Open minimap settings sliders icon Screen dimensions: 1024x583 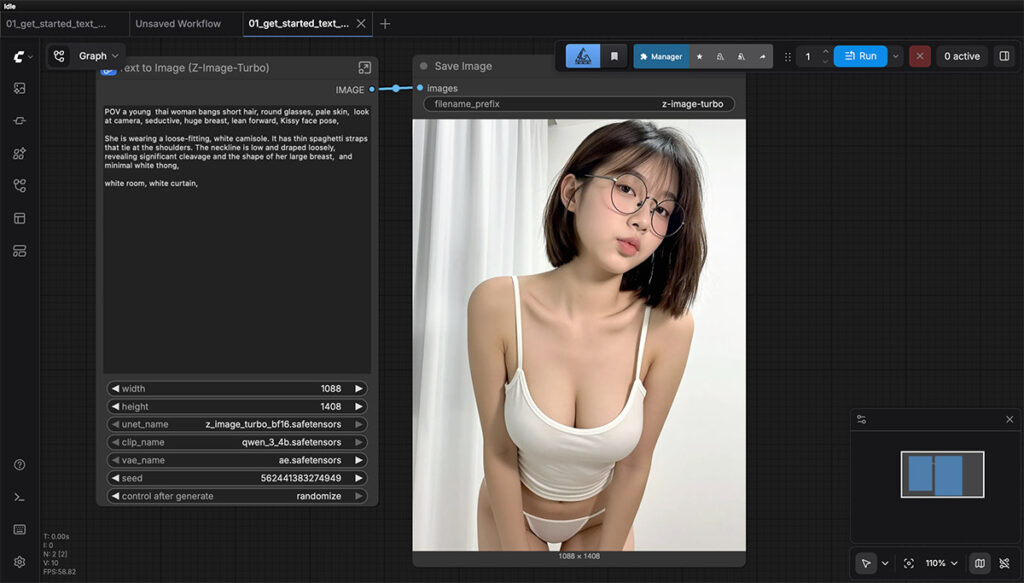point(861,419)
